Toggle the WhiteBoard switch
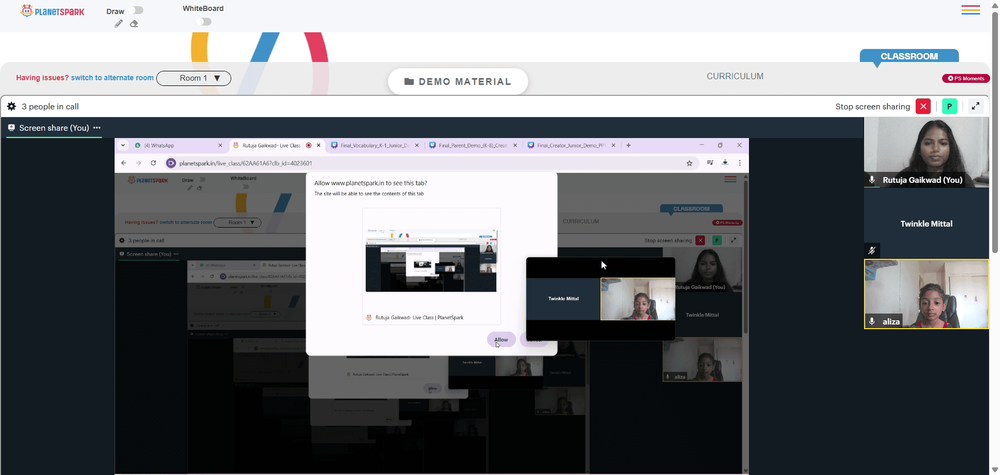 tap(203, 22)
